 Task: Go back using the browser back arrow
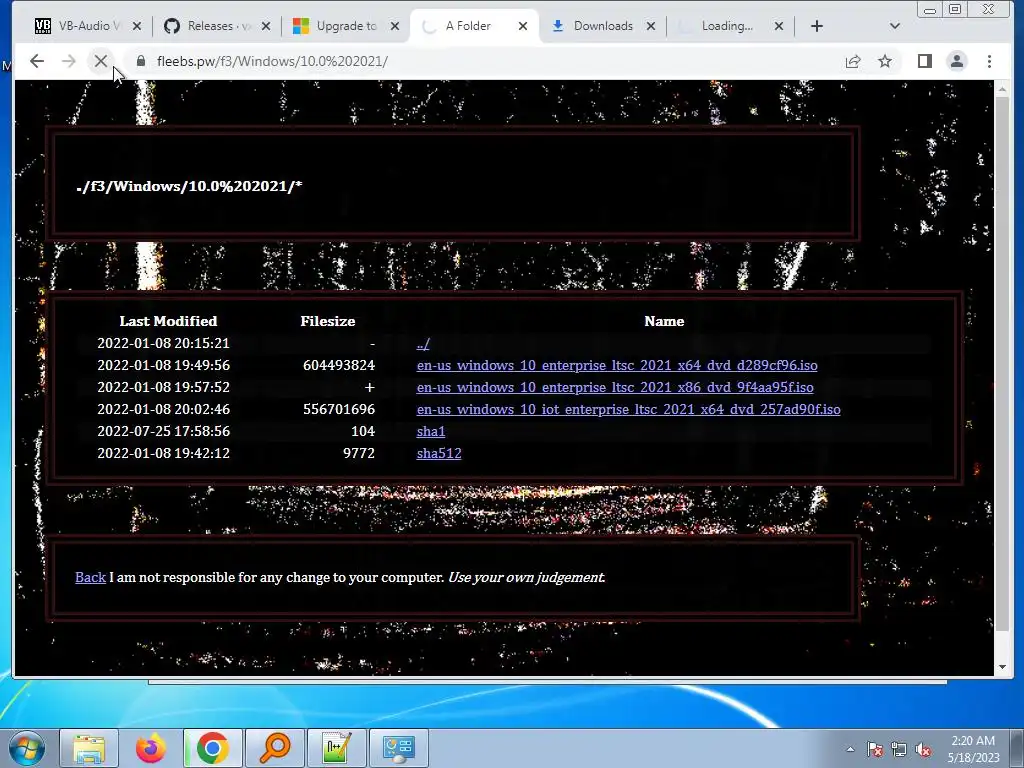[x=37, y=61]
